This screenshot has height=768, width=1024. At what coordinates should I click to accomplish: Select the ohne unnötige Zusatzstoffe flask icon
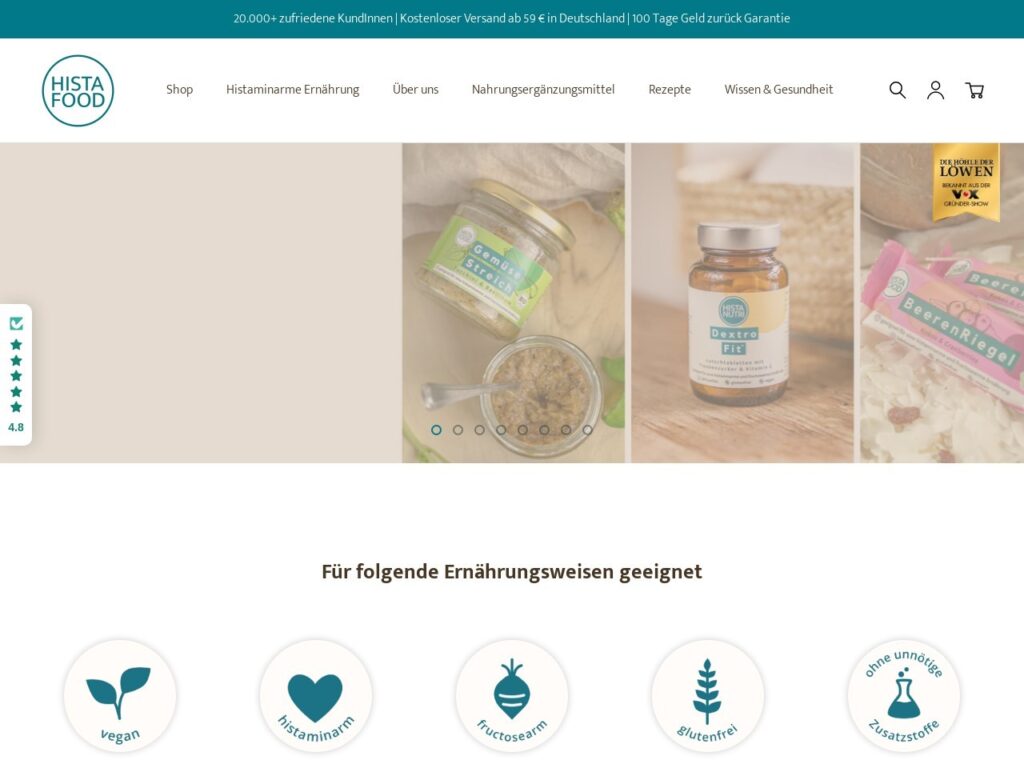pyautogui.click(x=903, y=696)
